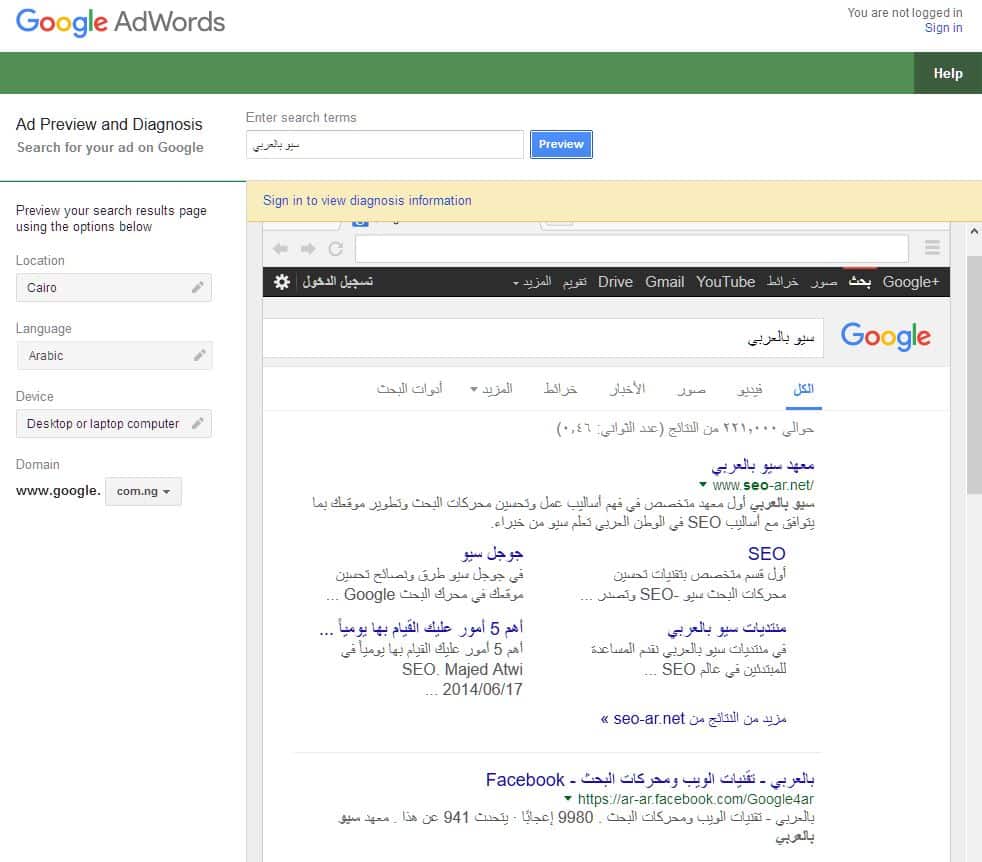Open the Drive link in black bar
This screenshot has height=862, width=982.
(615, 282)
